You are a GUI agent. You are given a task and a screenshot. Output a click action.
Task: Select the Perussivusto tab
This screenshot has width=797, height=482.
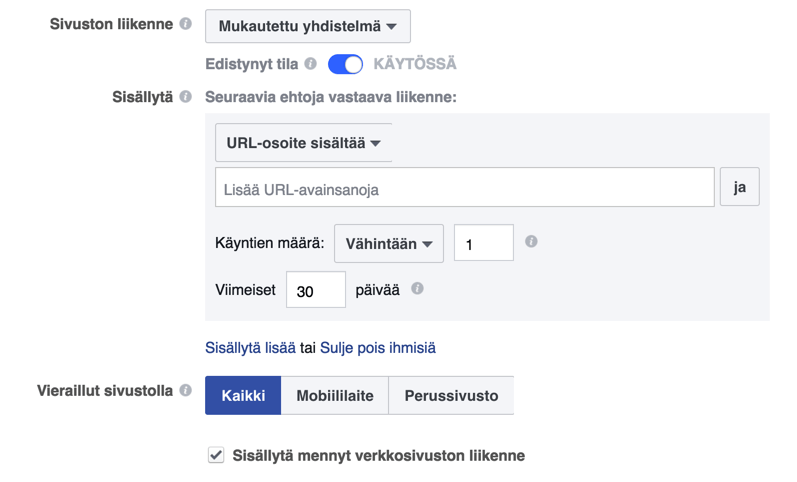point(451,396)
